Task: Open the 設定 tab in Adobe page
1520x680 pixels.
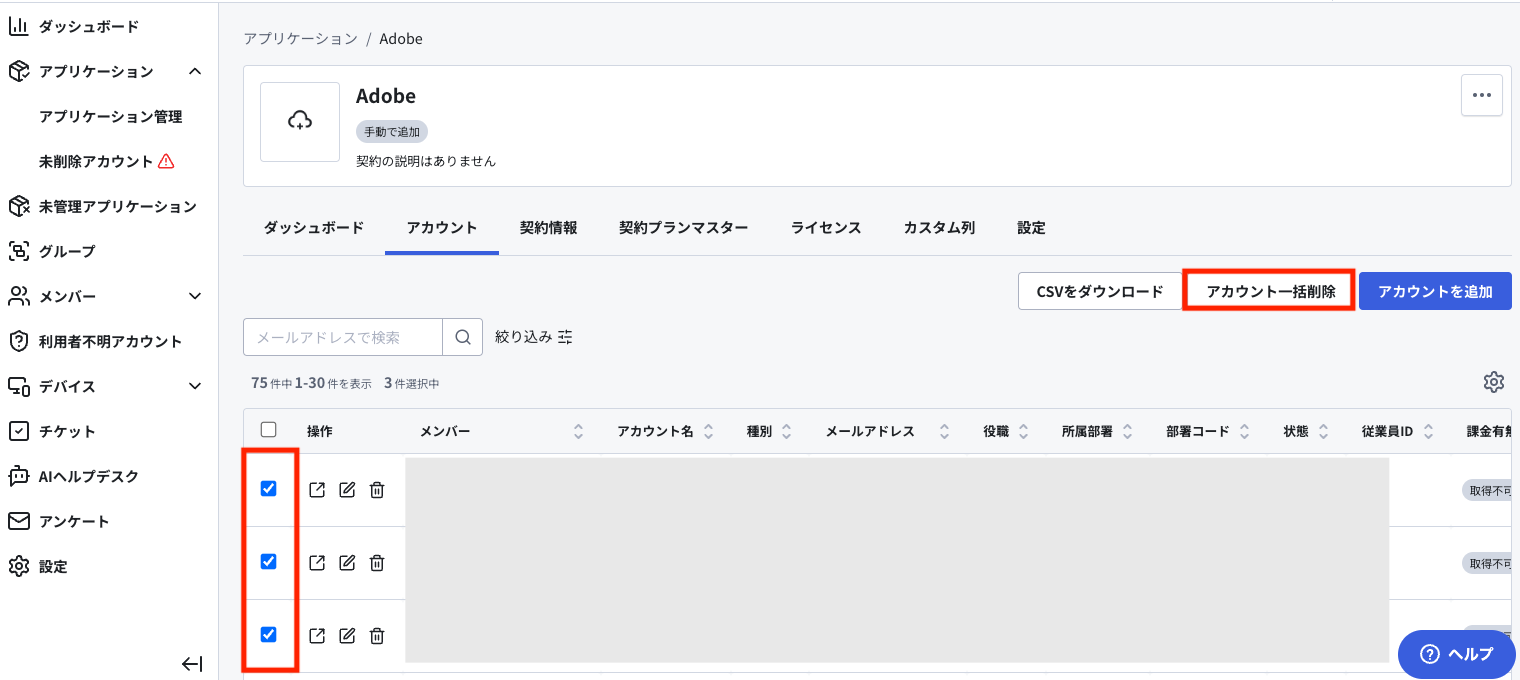Action: [x=1031, y=228]
